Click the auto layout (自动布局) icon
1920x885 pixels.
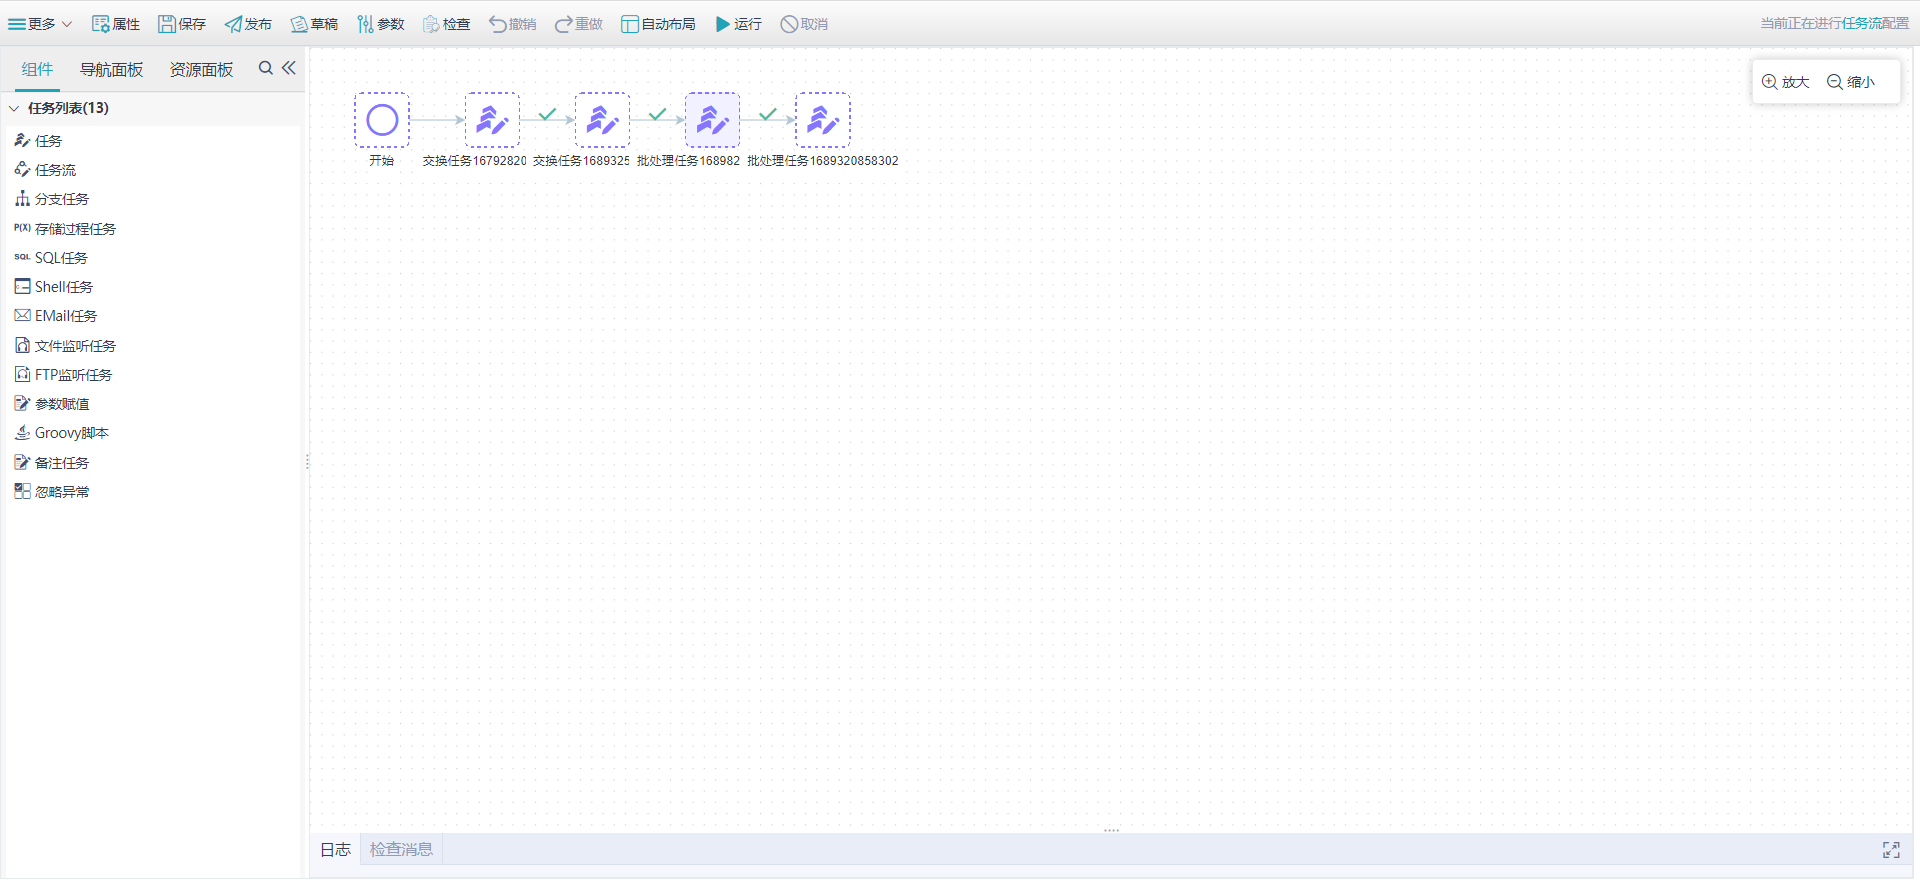[630, 24]
